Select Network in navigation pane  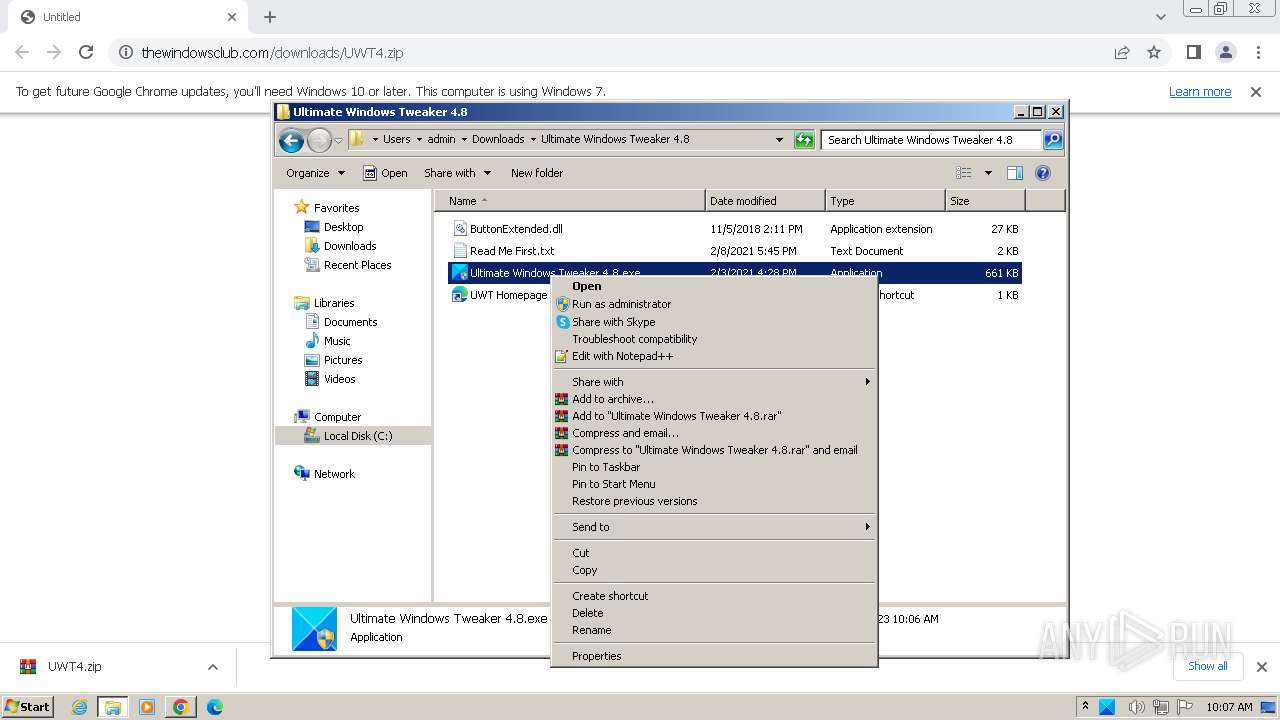(x=334, y=474)
